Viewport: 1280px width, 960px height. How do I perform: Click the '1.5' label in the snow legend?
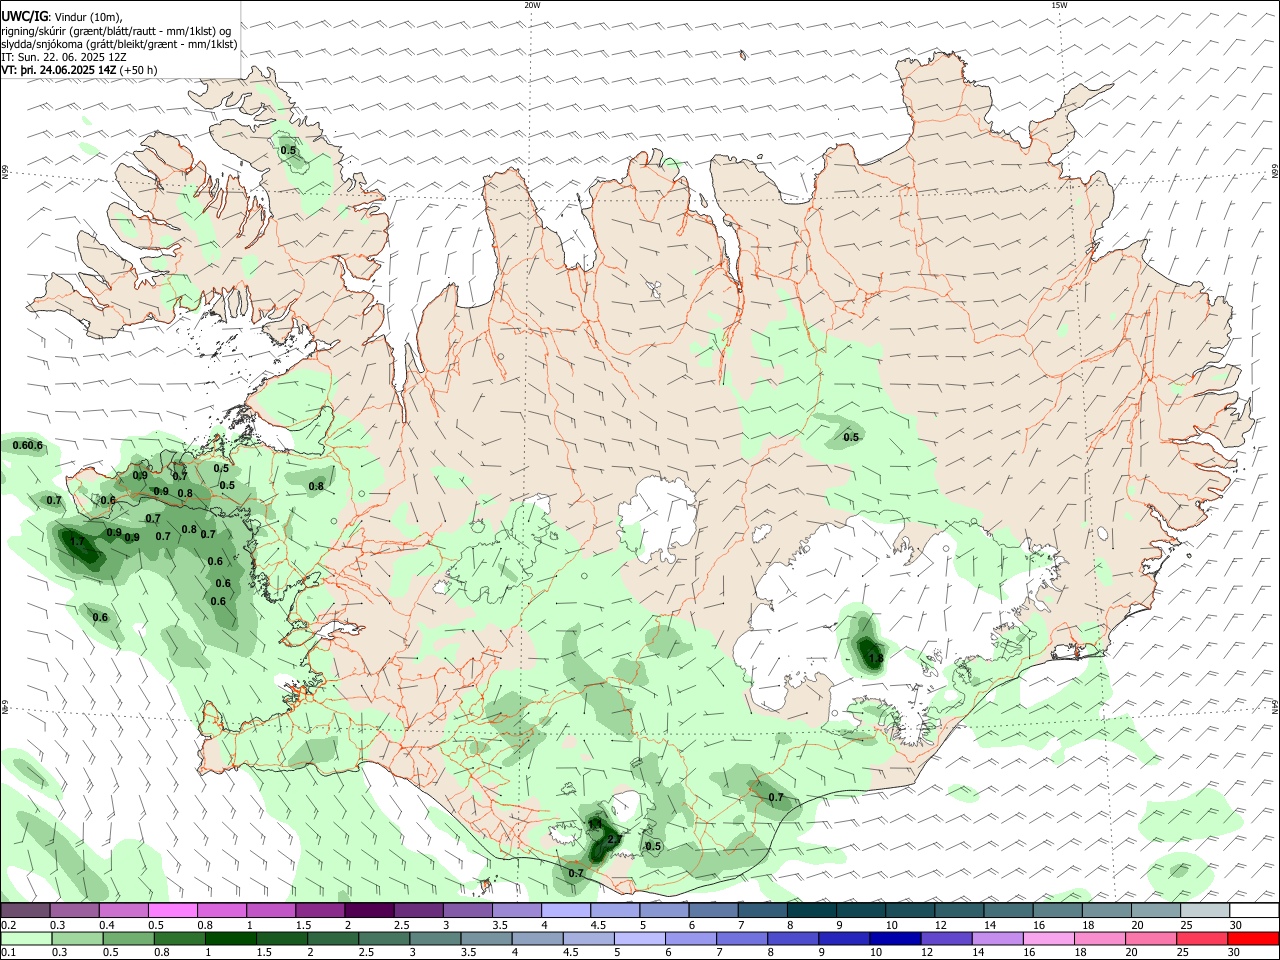[x=303, y=925]
